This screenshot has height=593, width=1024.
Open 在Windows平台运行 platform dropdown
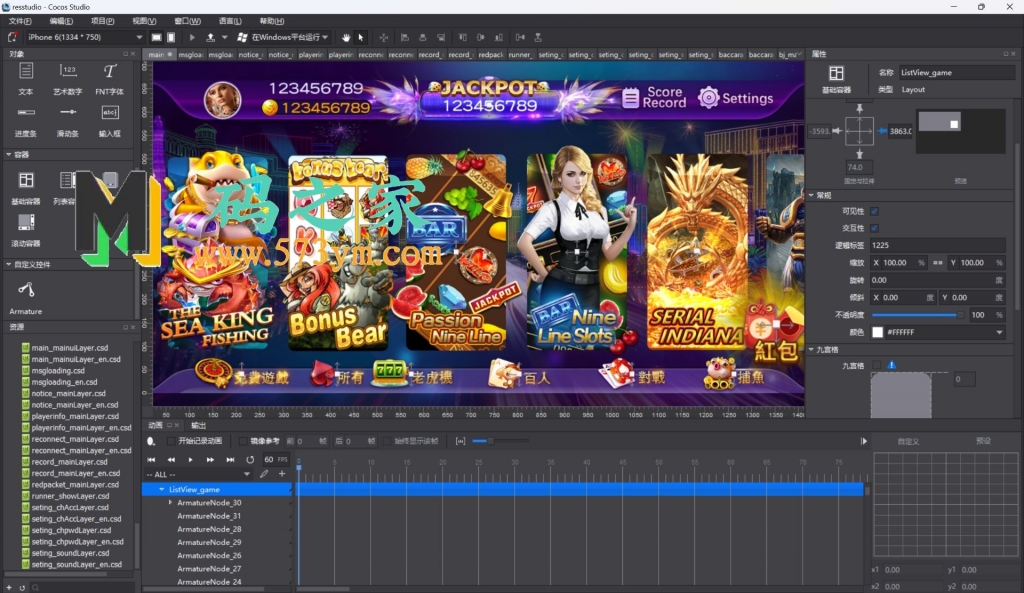tap(325, 37)
